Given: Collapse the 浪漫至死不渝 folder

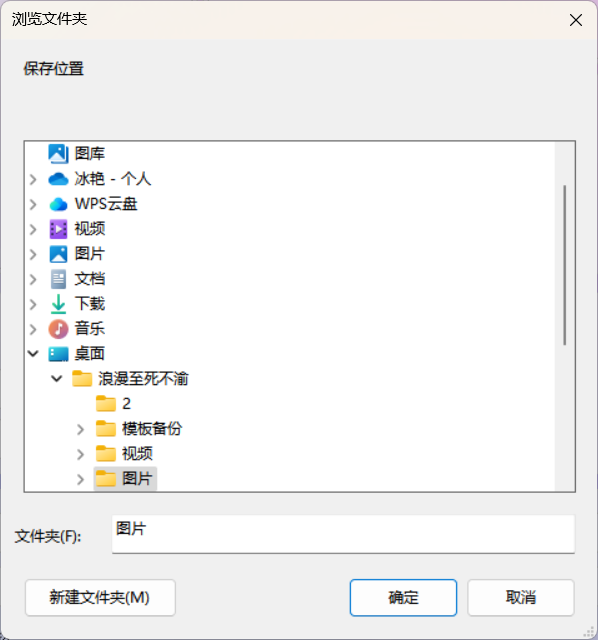Looking at the screenshot, I should 57,379.
